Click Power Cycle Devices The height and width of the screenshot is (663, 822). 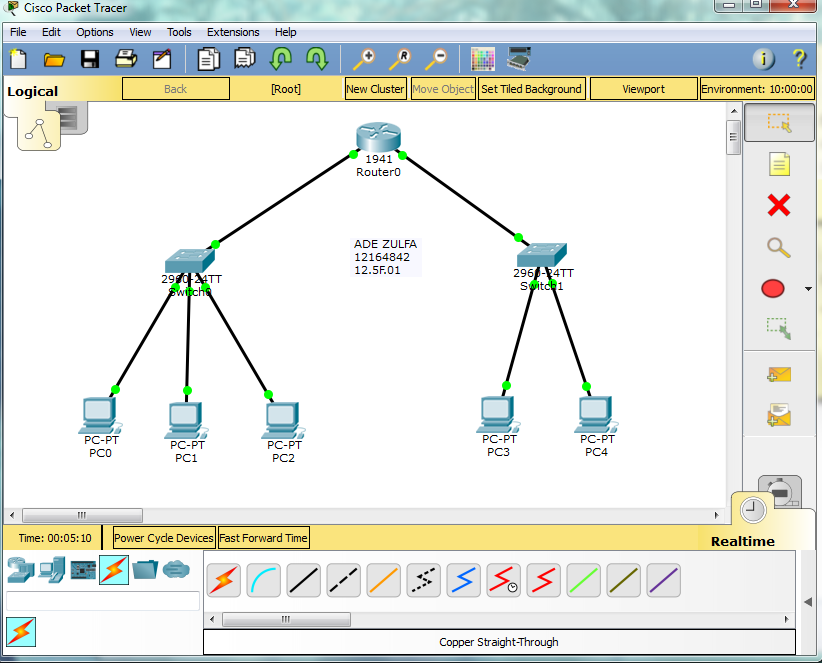[164, 538]
